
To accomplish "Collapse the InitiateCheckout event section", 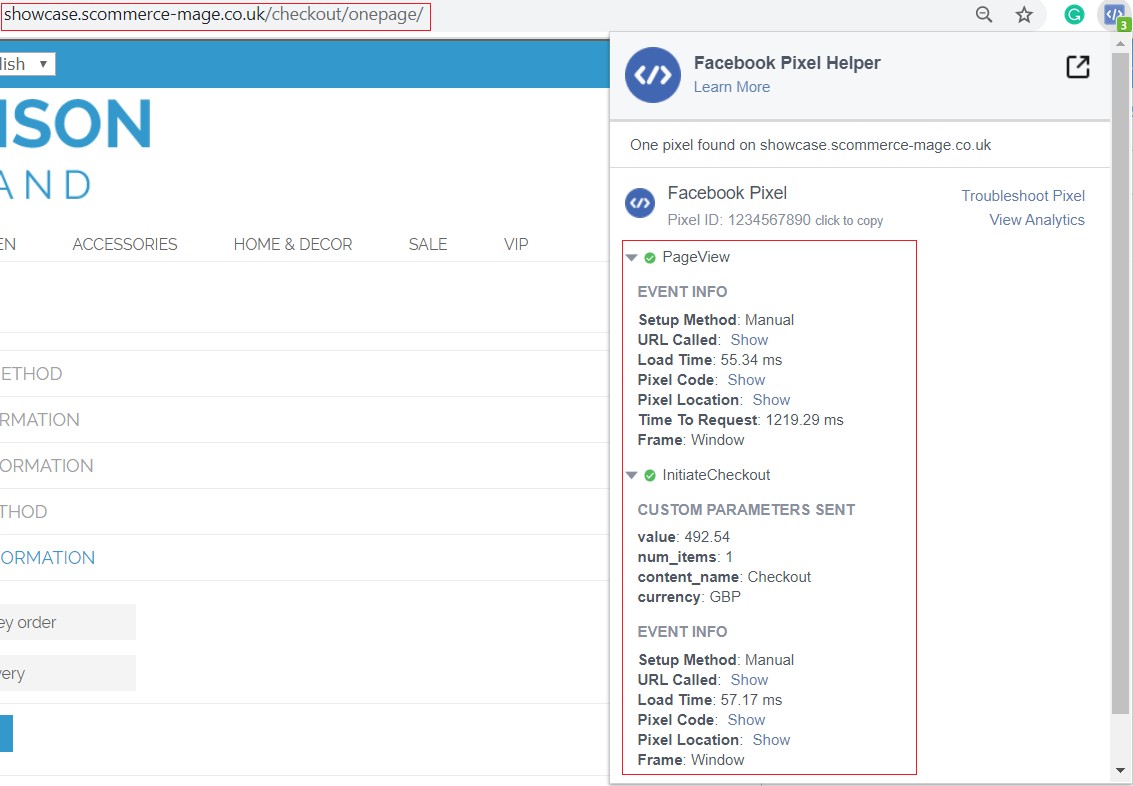I will point(631,476).
